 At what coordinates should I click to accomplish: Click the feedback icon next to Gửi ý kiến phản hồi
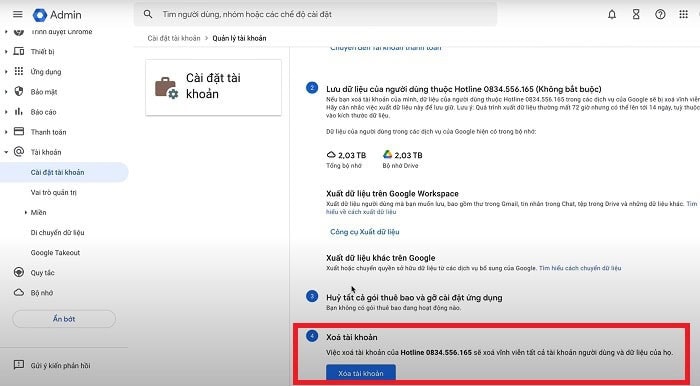point(19,365)
